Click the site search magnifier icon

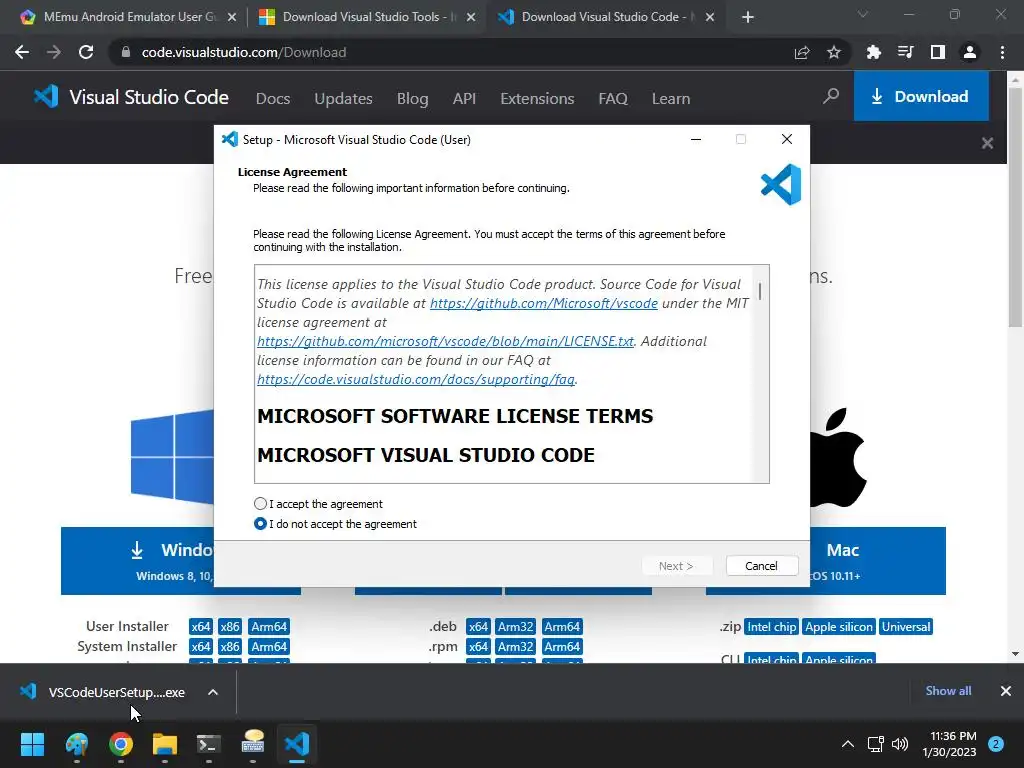coord(831,97)
